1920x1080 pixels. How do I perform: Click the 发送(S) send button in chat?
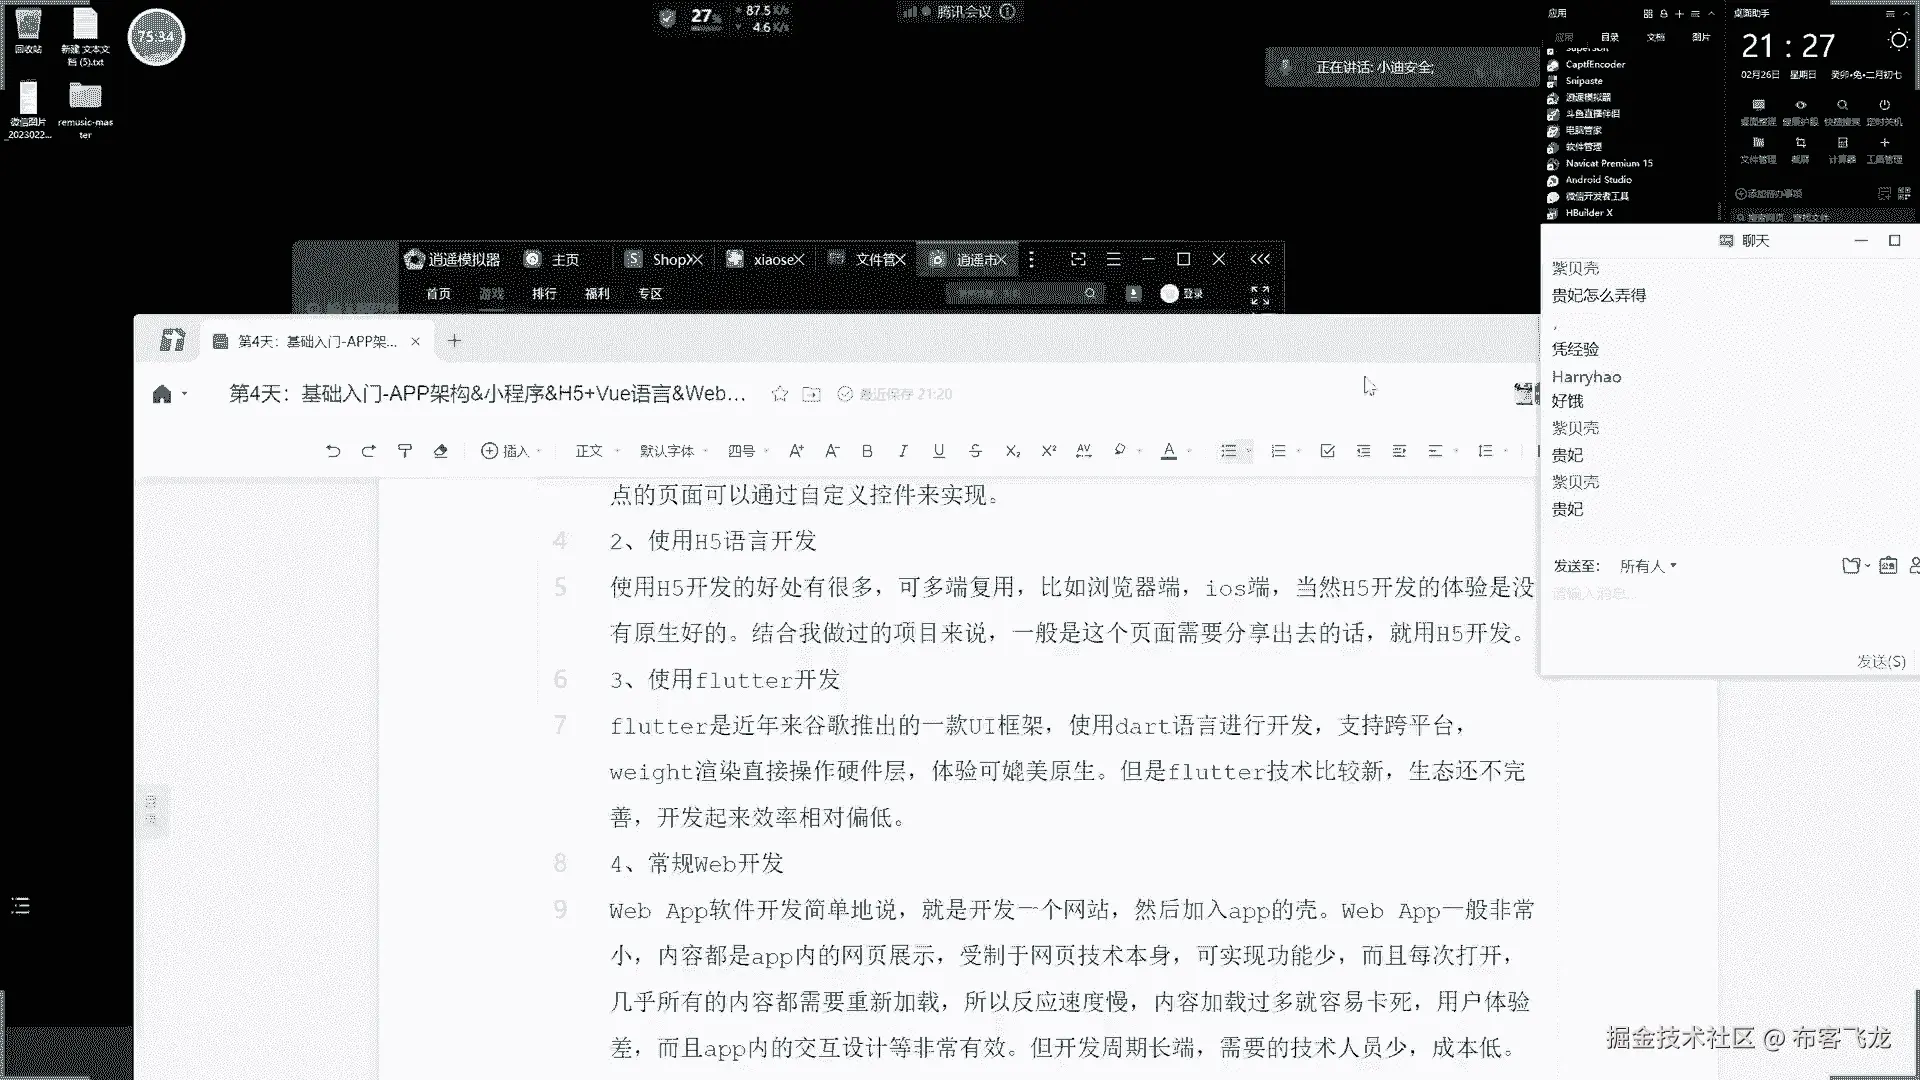click(1880, 661)
